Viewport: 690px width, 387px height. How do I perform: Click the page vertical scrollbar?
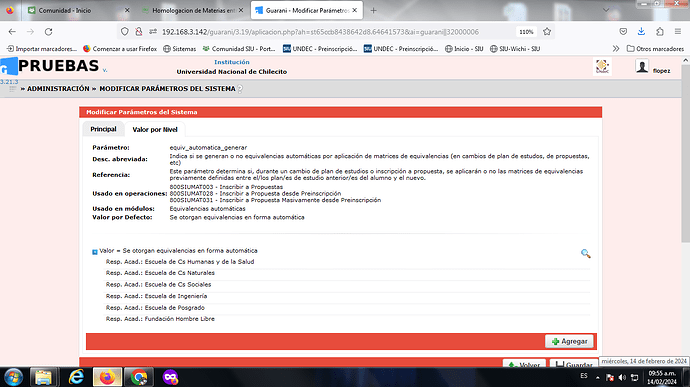tap(686, 153)
